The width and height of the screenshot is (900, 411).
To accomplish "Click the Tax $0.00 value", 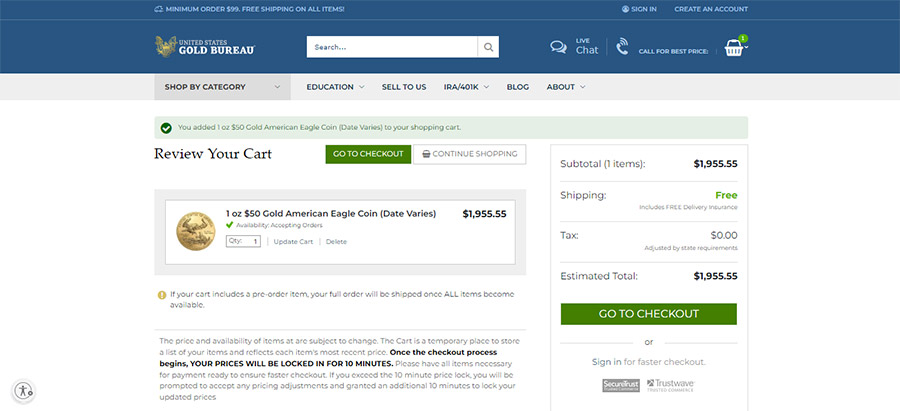I will pos(724,235).
